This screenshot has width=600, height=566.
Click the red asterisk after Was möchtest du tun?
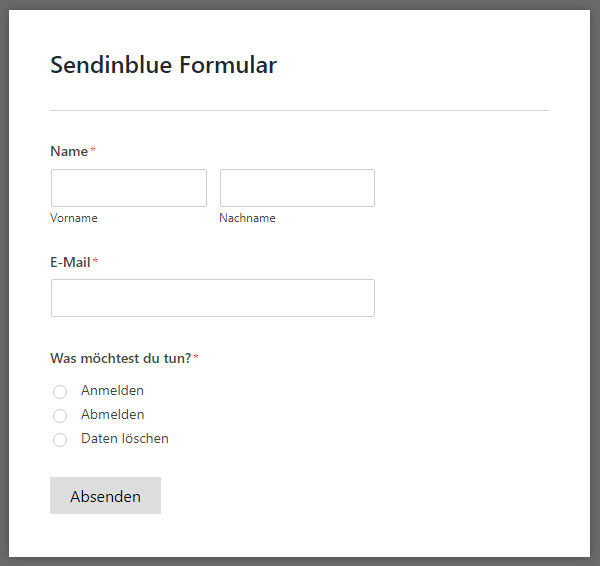196,357
